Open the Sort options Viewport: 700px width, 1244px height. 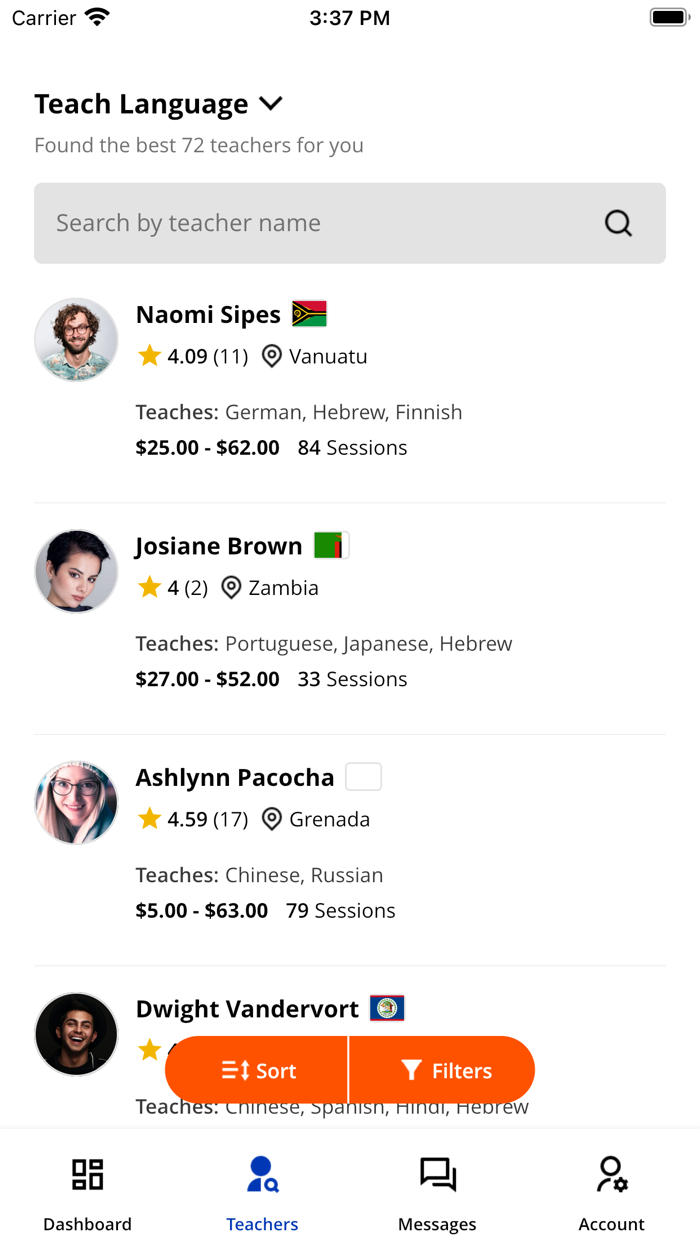(256, 1070)
